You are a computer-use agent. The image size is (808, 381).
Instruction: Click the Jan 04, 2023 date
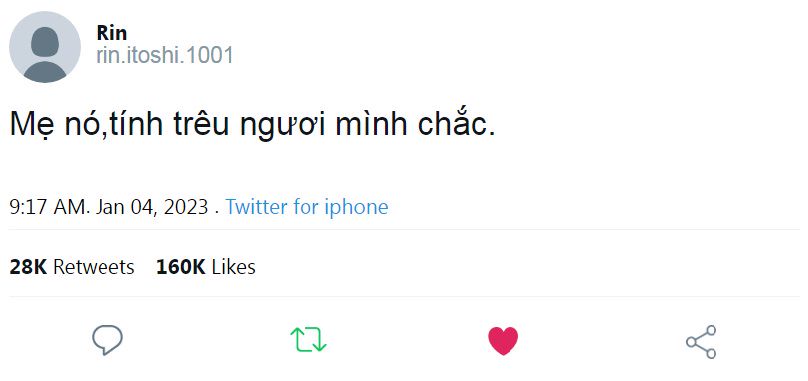[152, 207]
